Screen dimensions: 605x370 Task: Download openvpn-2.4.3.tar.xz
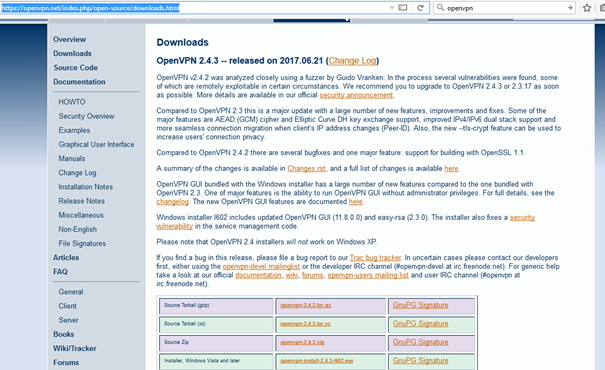pos(305,324)
